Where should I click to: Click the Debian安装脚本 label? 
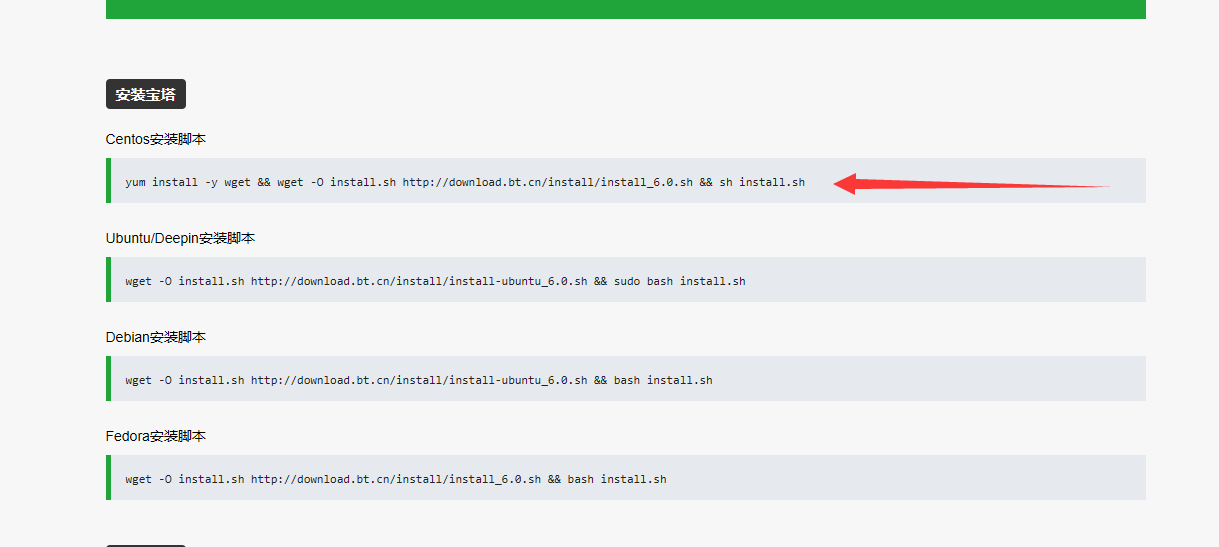156,337
